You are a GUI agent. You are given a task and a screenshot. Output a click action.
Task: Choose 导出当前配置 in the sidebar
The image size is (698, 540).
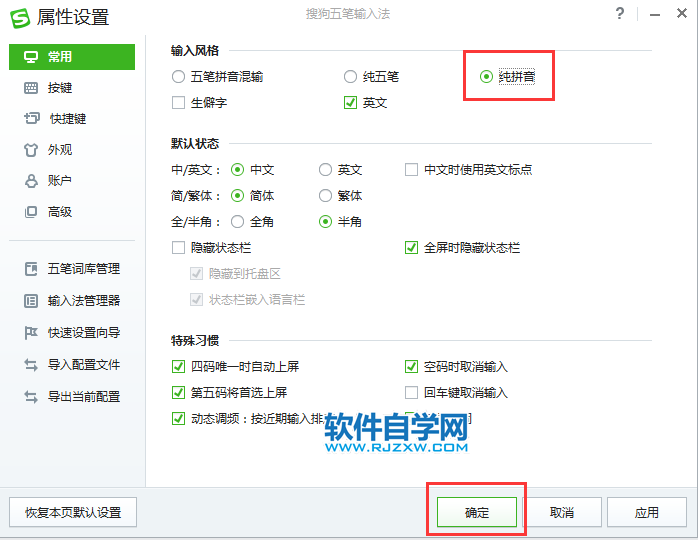coord(72,397)
